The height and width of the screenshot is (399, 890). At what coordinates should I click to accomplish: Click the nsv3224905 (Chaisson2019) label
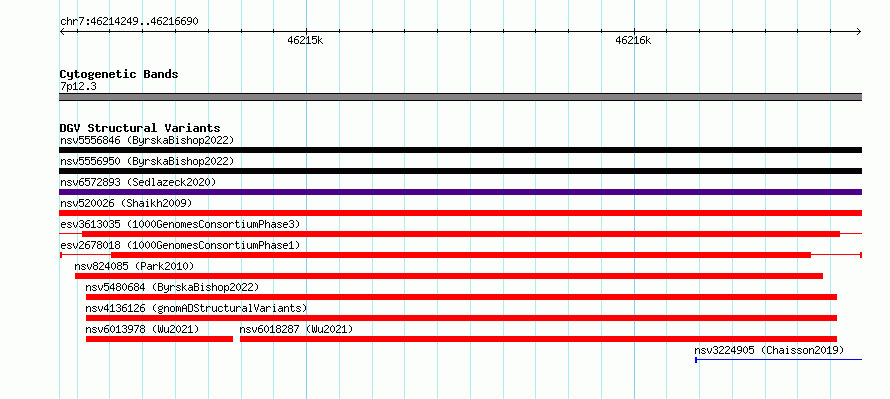(769, 350)
